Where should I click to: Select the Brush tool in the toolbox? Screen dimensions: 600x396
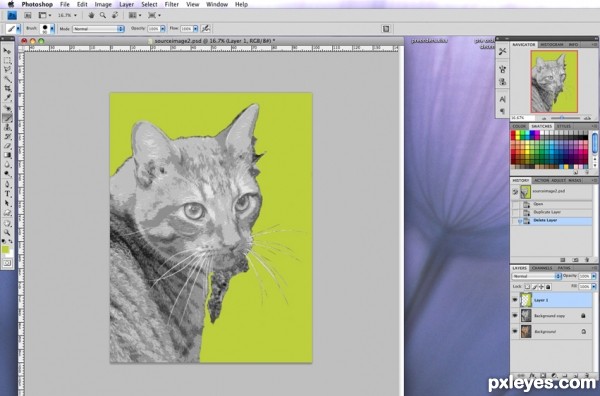(x=7, y=118)
